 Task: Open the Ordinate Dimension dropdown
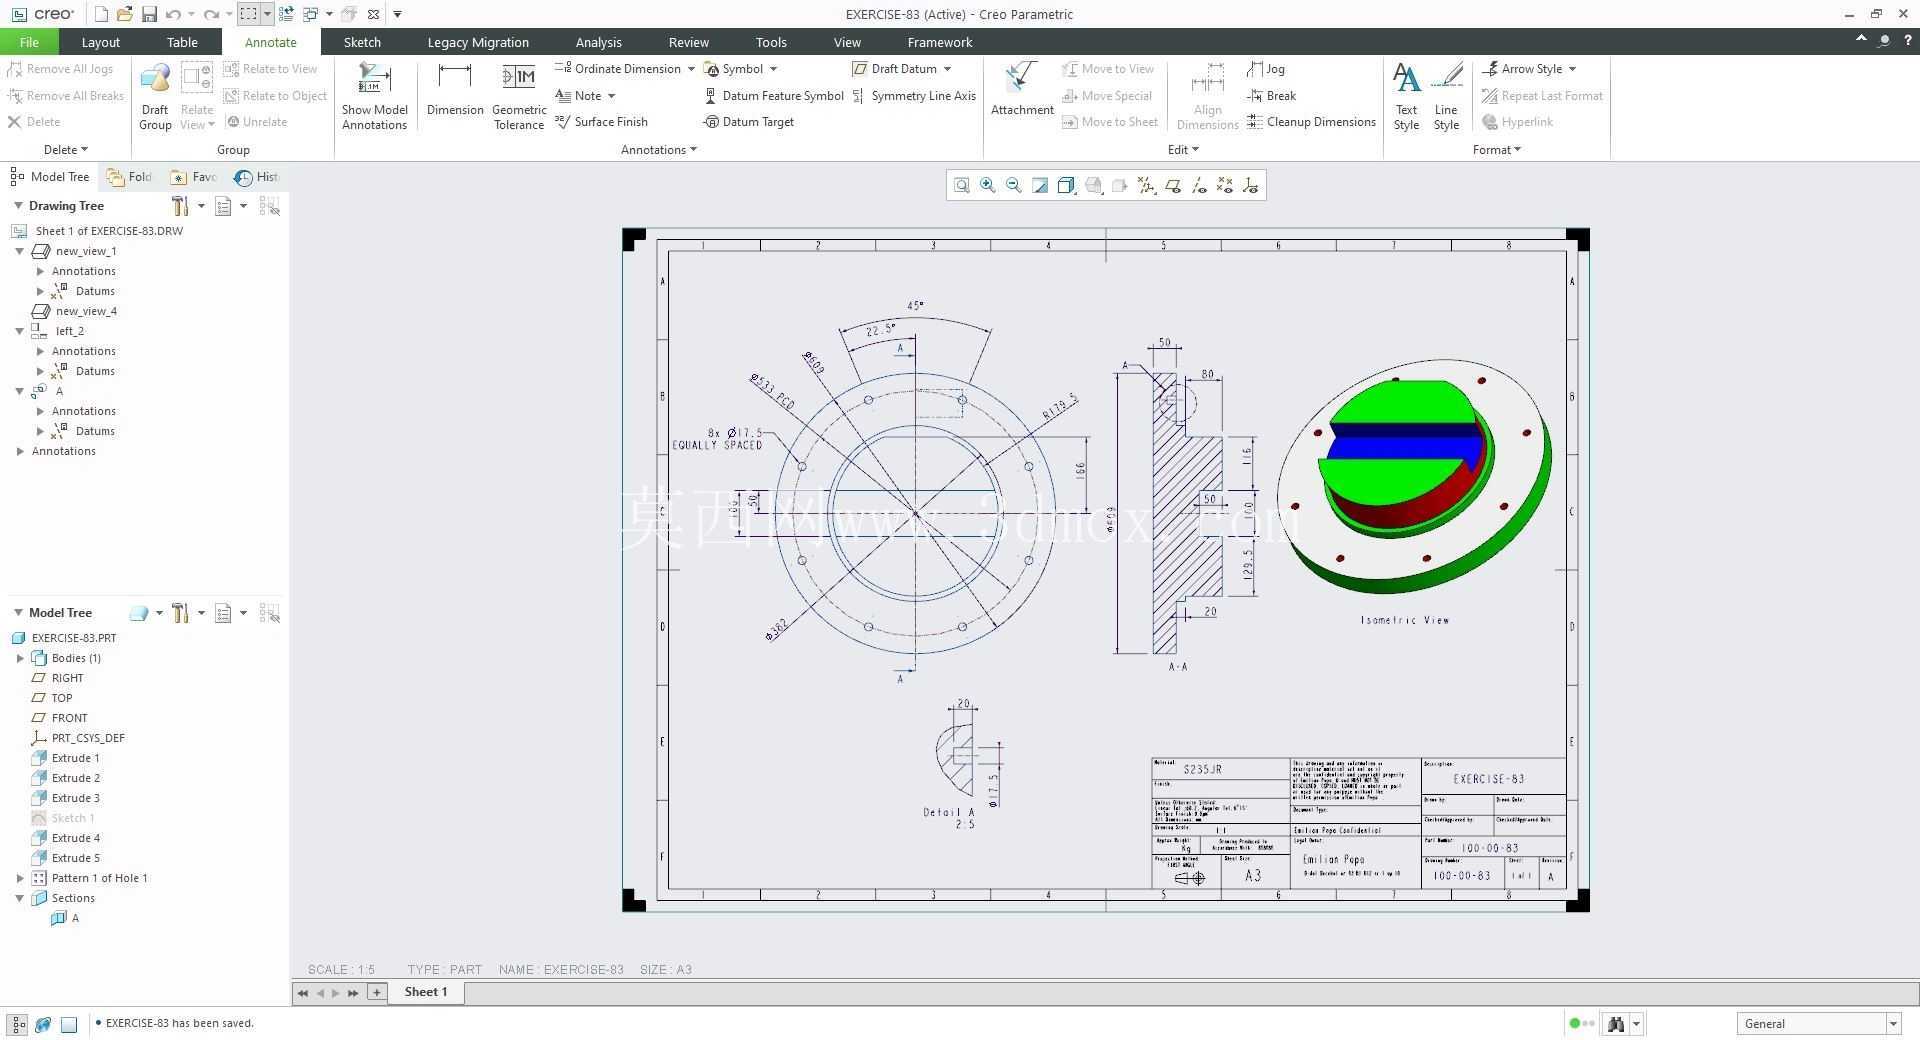pyautogui.click(x=690, y=69)
